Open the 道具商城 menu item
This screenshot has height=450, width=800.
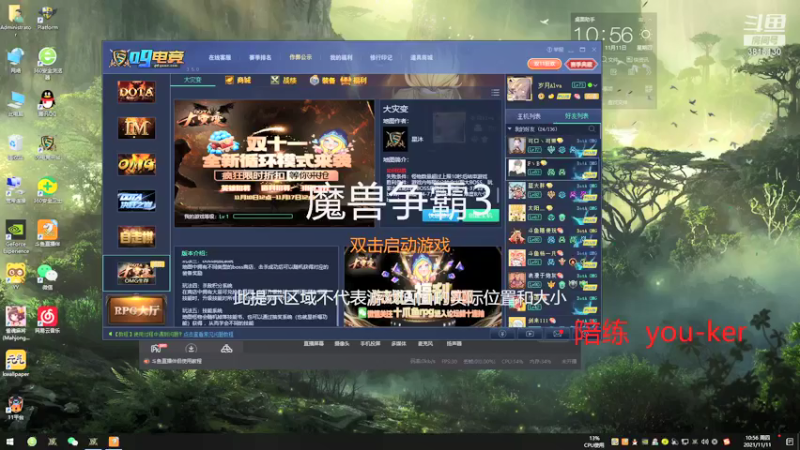pos(421,58)
